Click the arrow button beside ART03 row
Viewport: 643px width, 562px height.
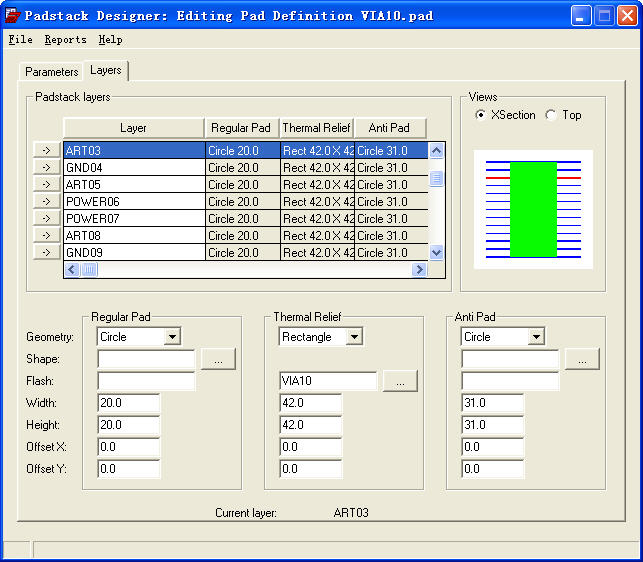(46, 150)
